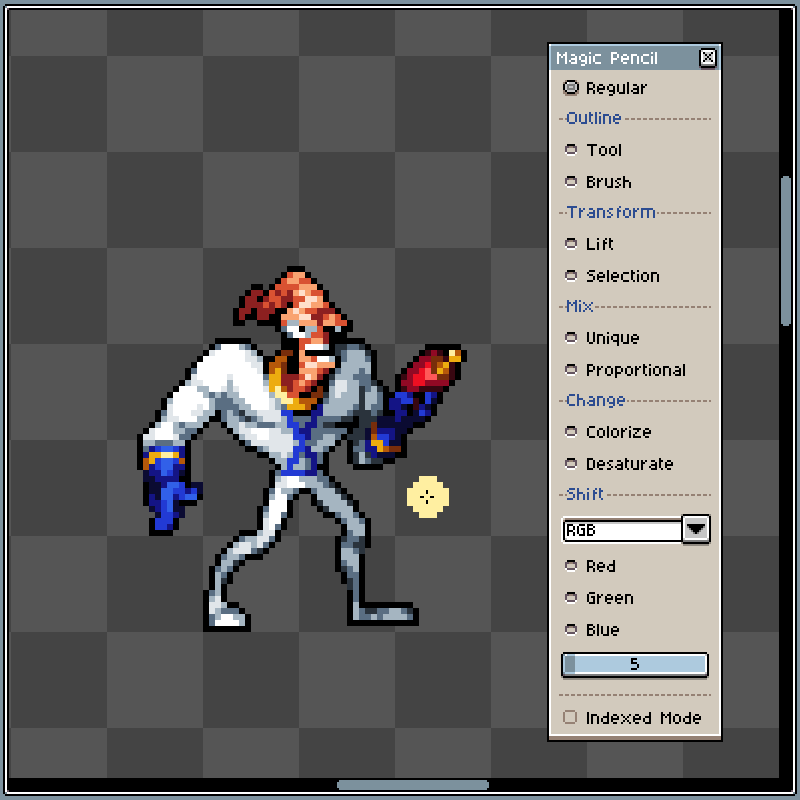This screenshot has height=800, width=800.
Task: Click the vertical canvas scrollbar thumb
Action: click(786, 251)
